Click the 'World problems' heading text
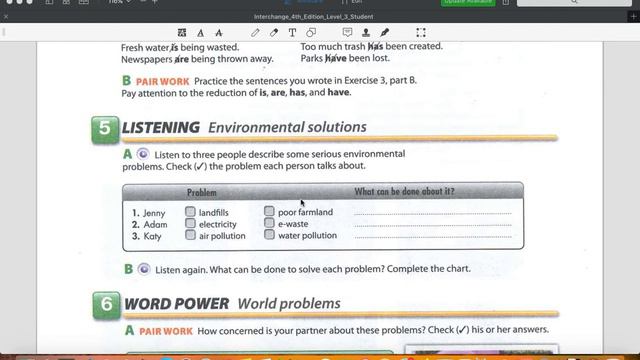The width and height of the screenshot is (640, 360). [x=289, y=304]
